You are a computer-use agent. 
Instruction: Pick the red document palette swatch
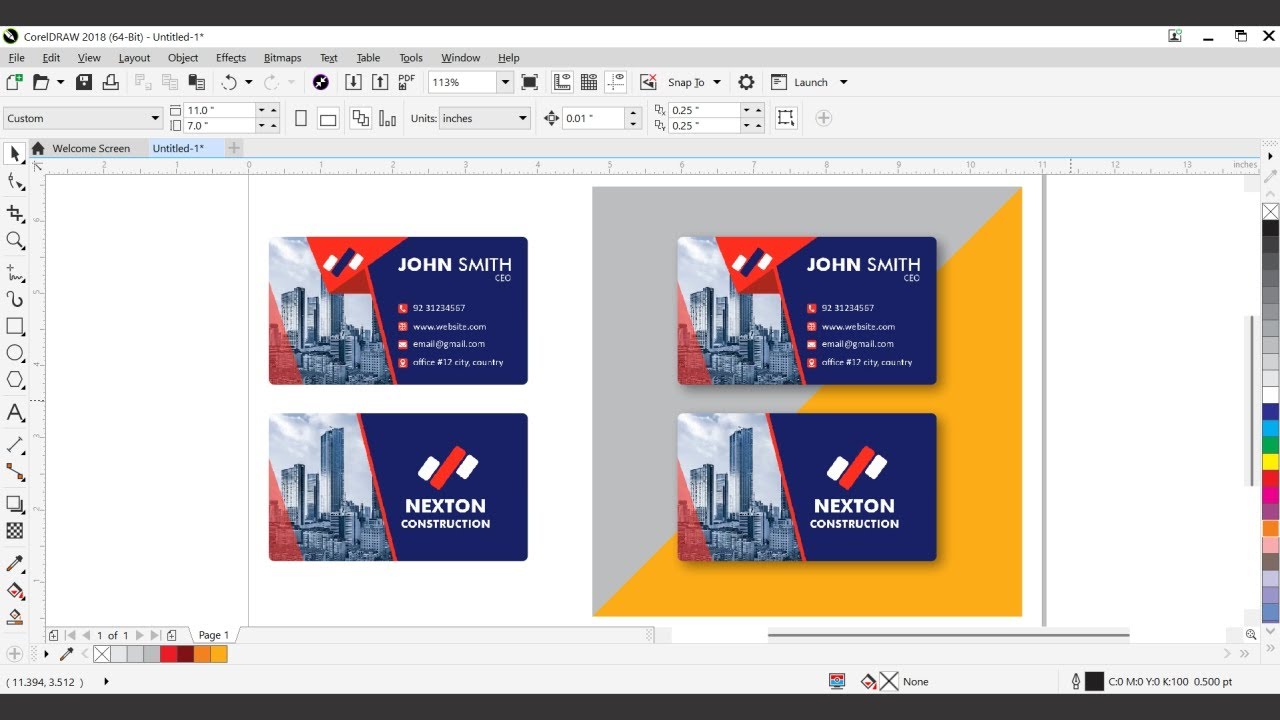(168, 654)
